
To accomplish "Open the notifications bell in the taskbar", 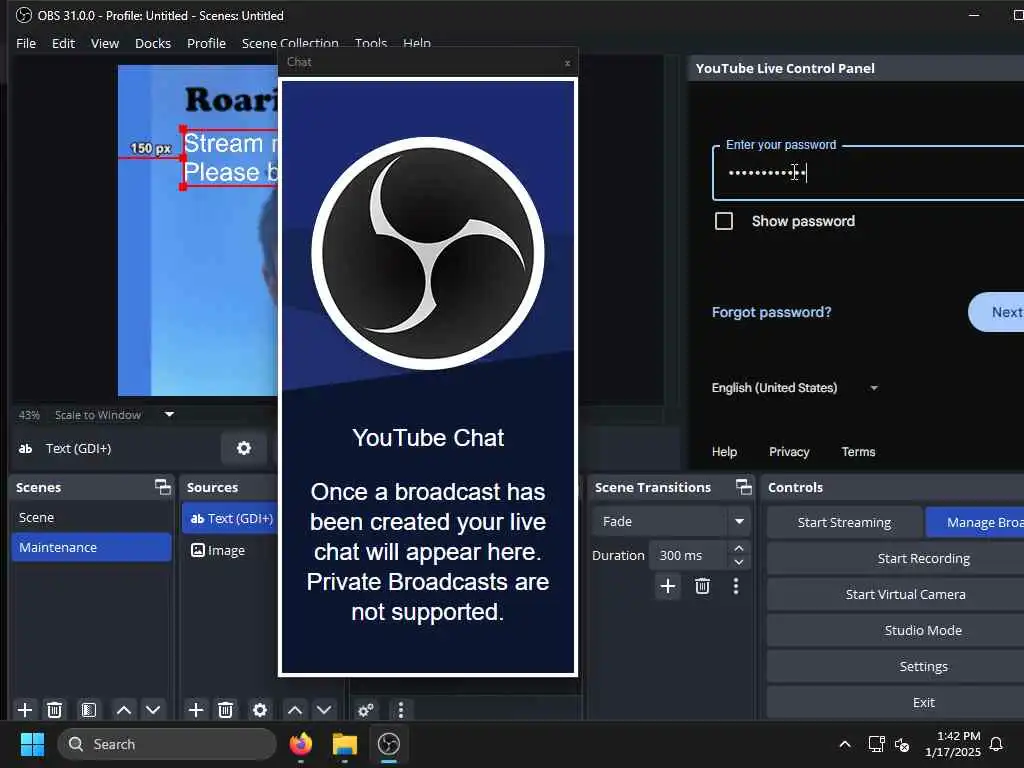I will click(997, 744).
